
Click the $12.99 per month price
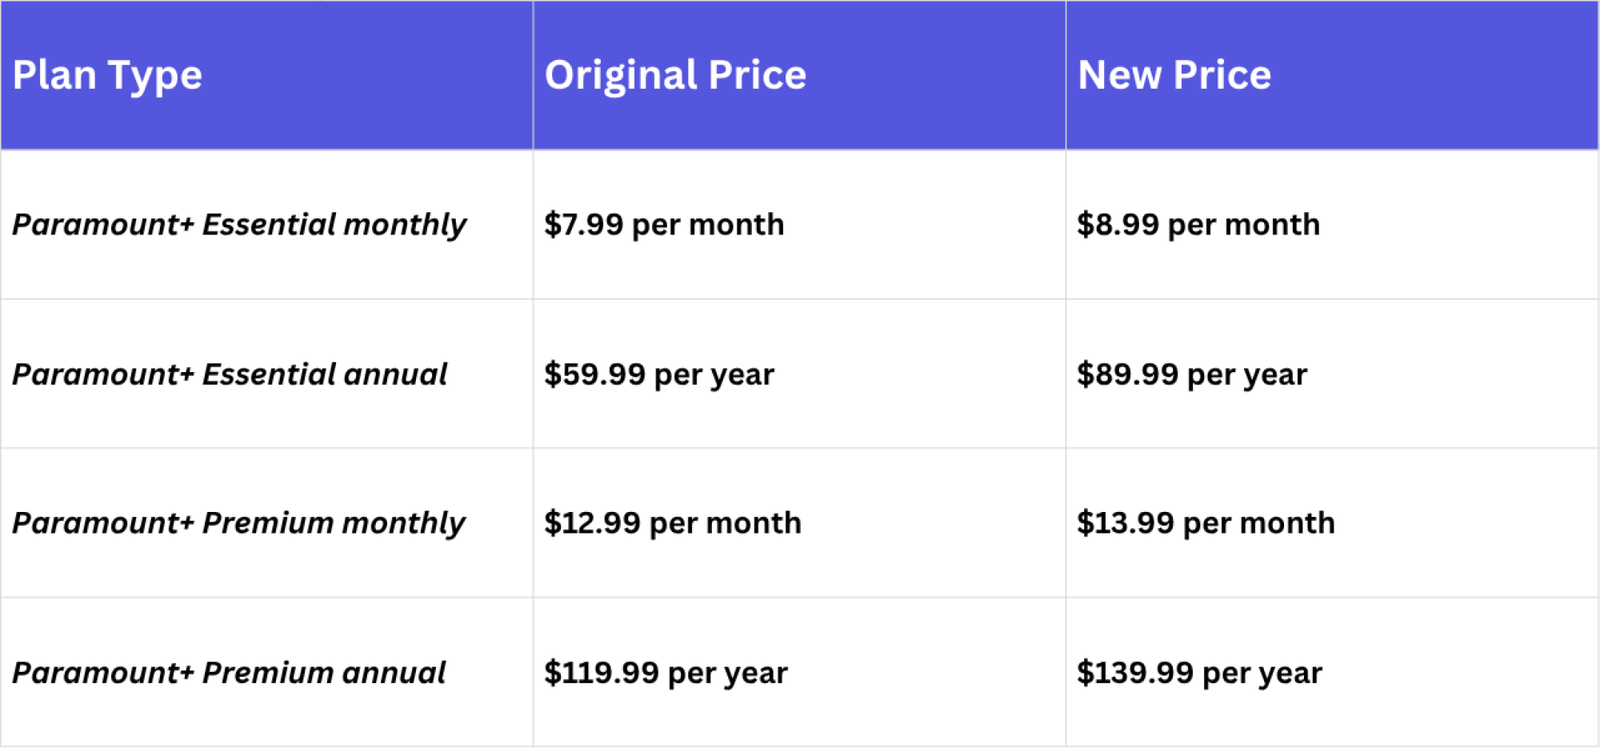[672, 523]
